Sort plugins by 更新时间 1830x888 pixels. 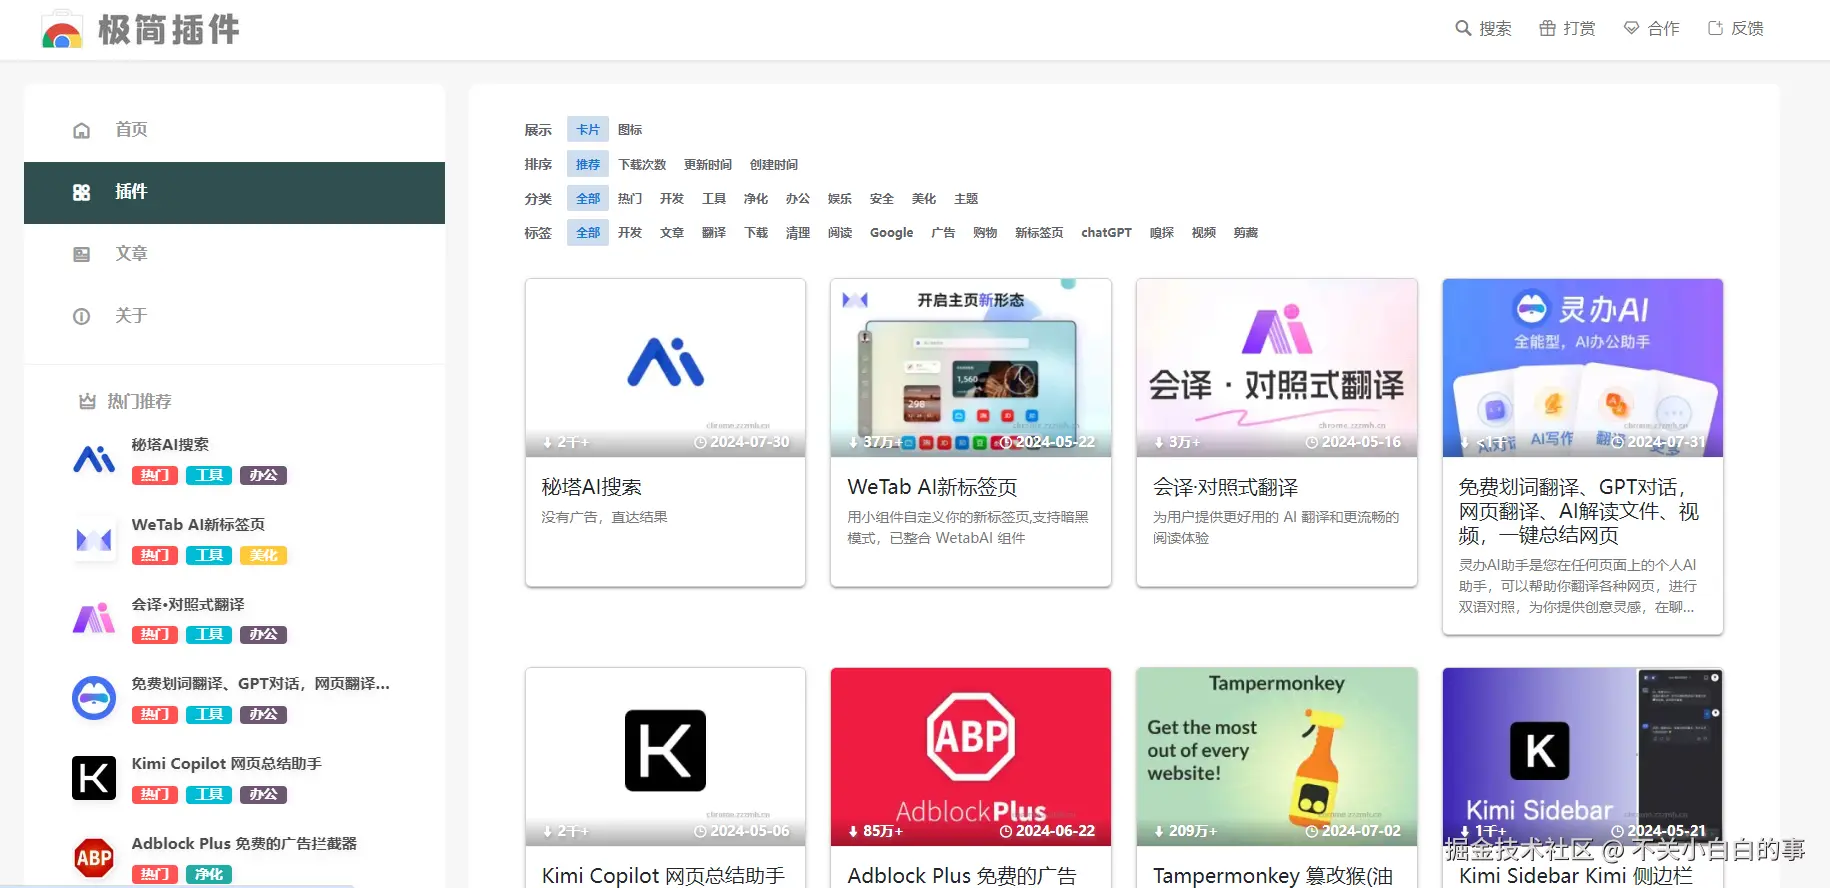coord(708,165)
